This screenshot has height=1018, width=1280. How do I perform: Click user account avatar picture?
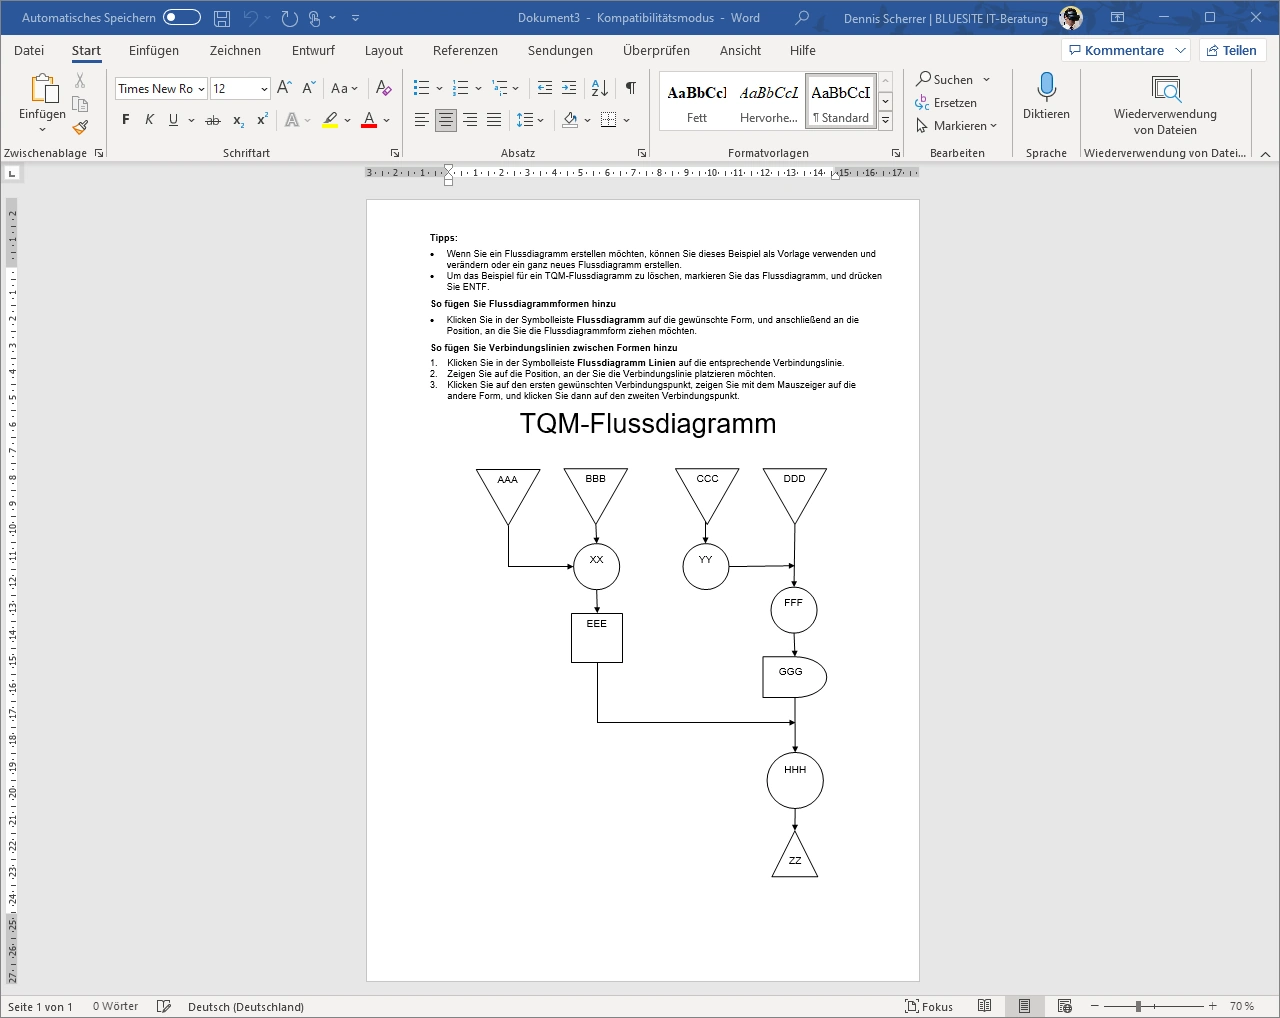pos(1070,18)
